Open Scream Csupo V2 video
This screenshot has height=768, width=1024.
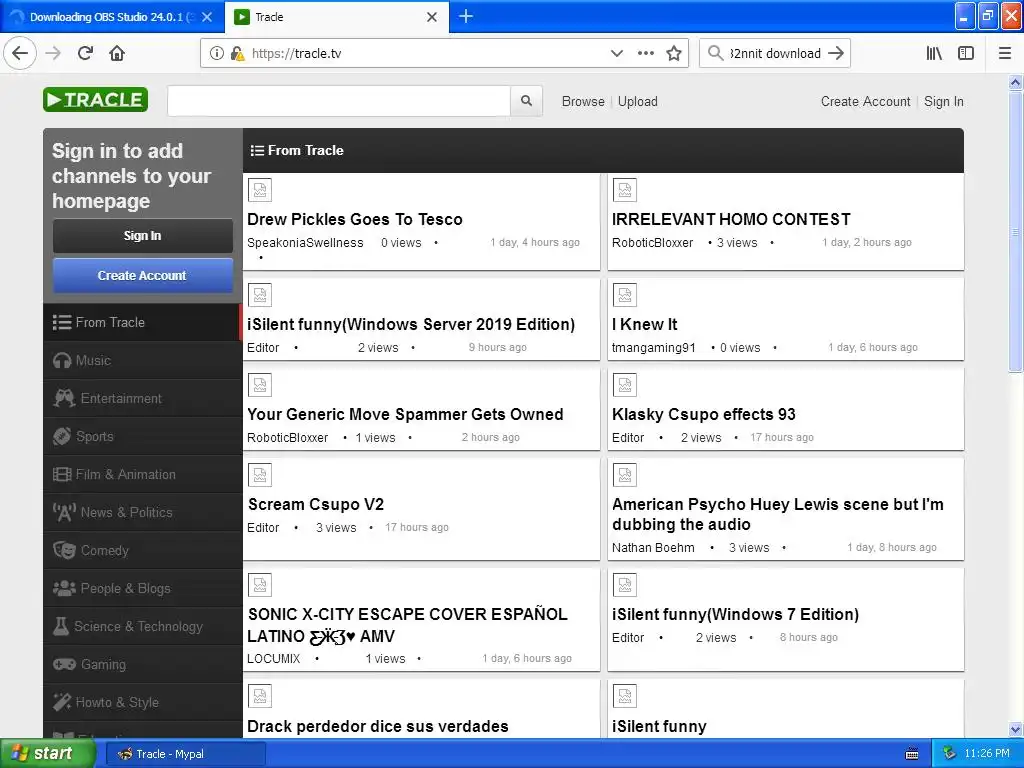coord(315,505)
